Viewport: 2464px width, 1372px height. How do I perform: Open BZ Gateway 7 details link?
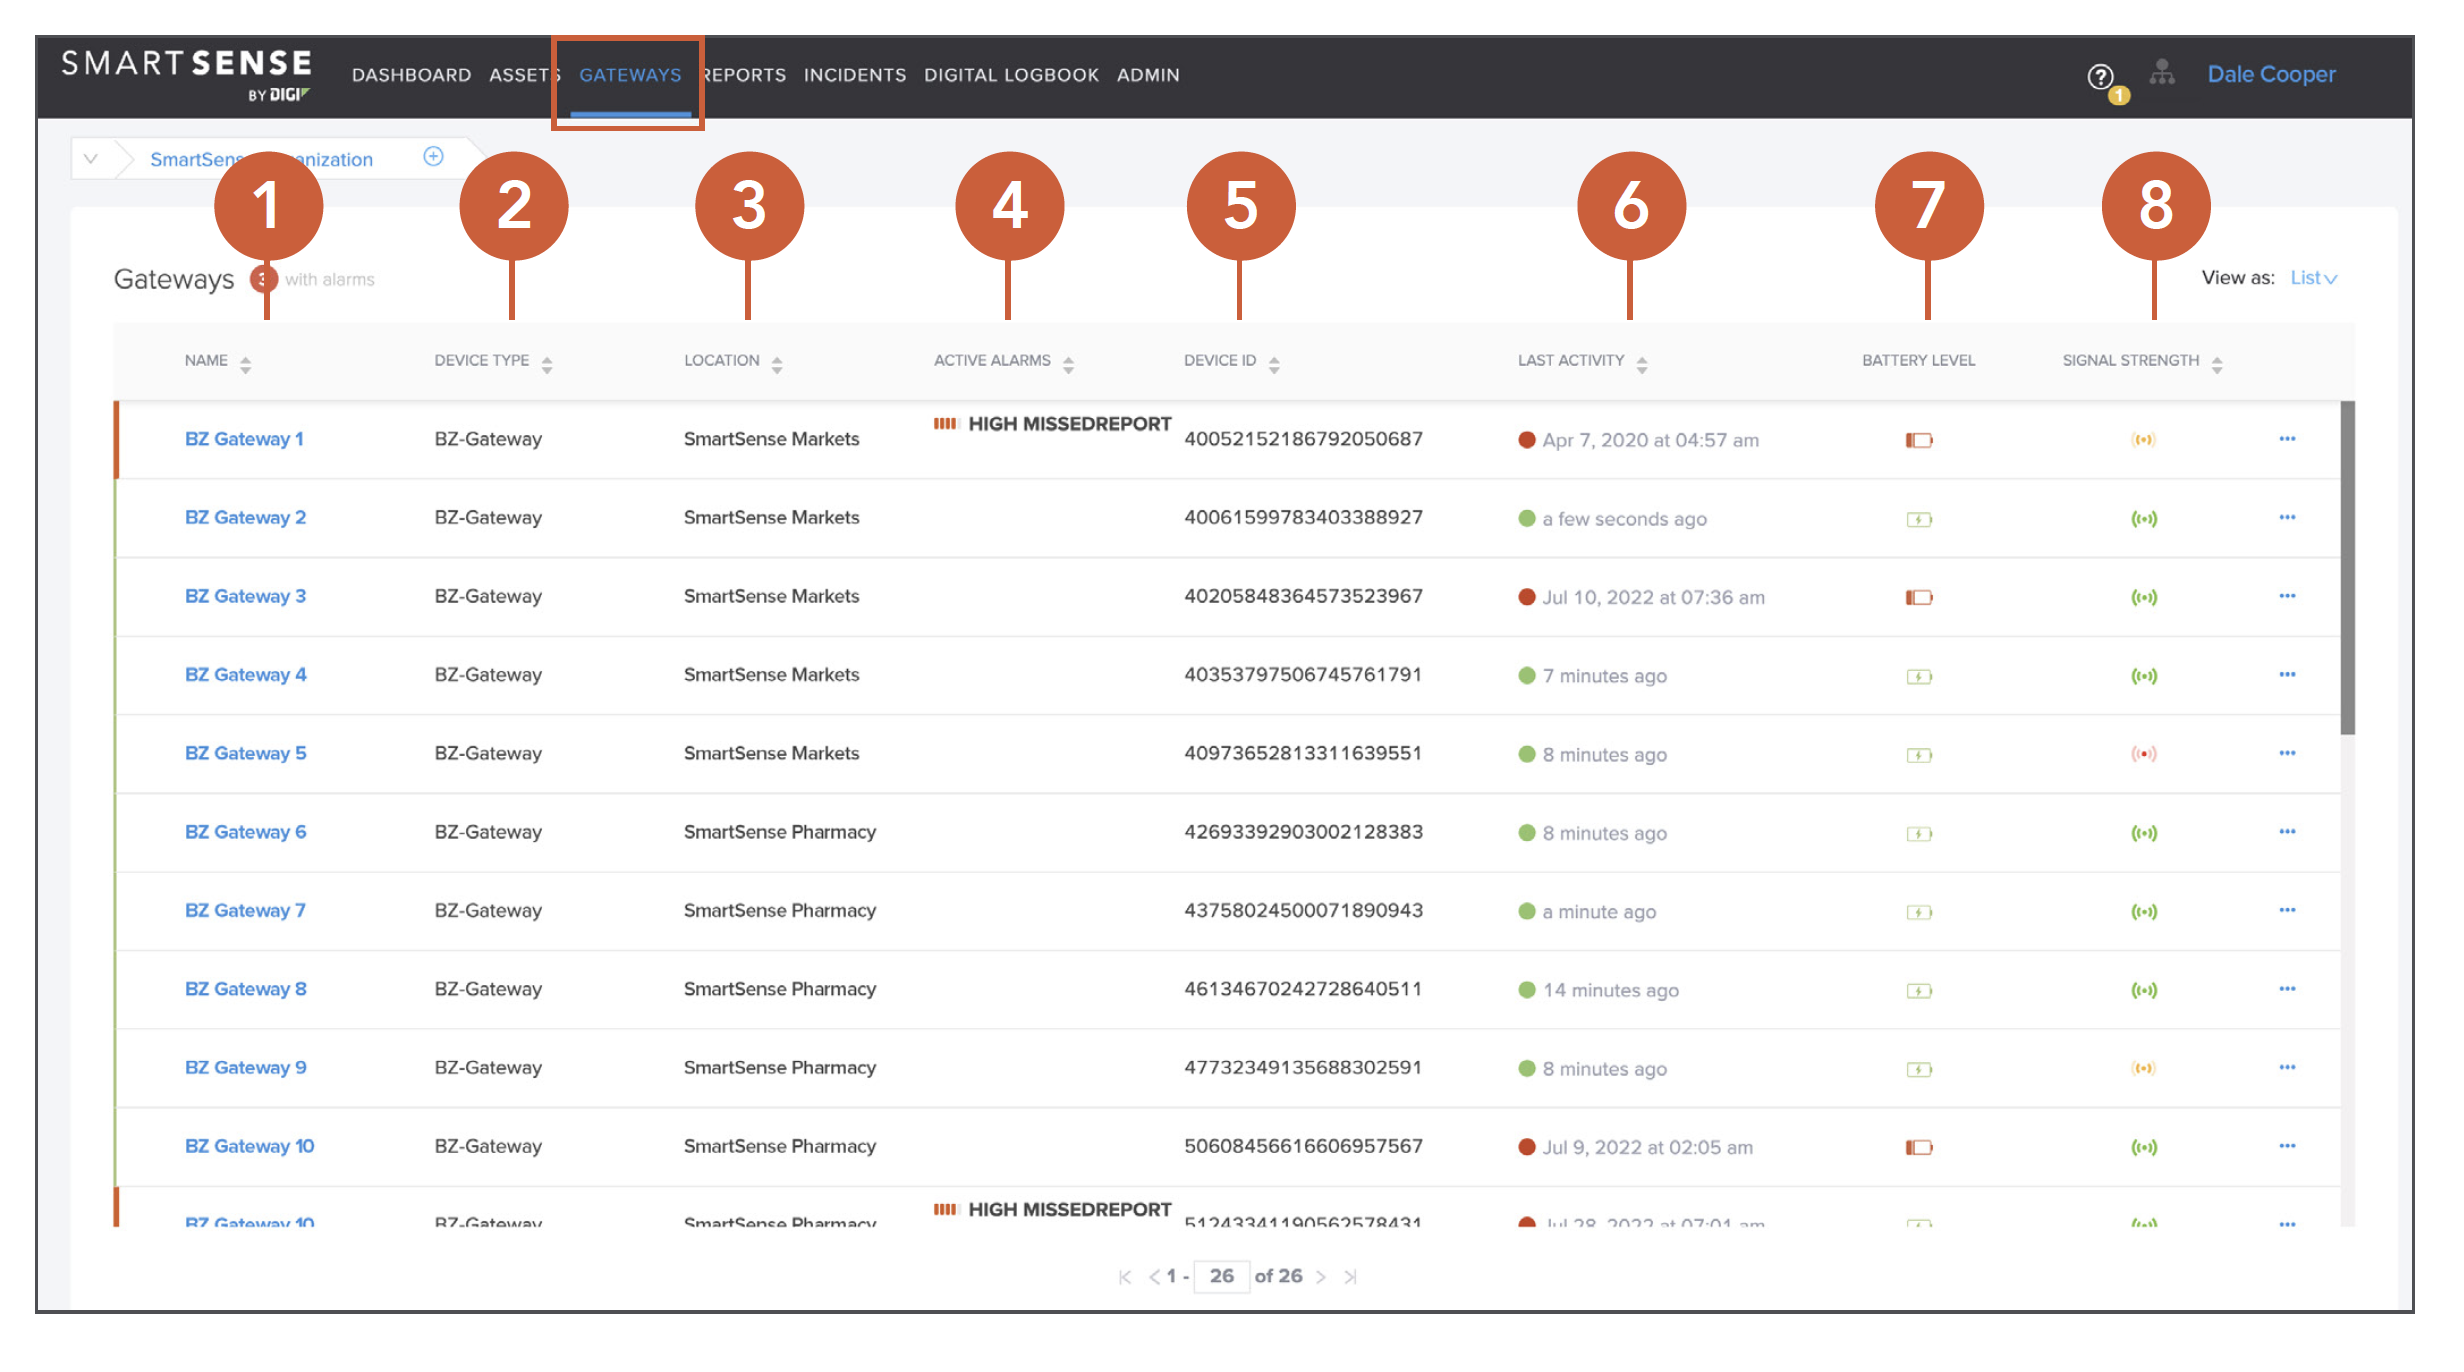[x=245, y=910]
